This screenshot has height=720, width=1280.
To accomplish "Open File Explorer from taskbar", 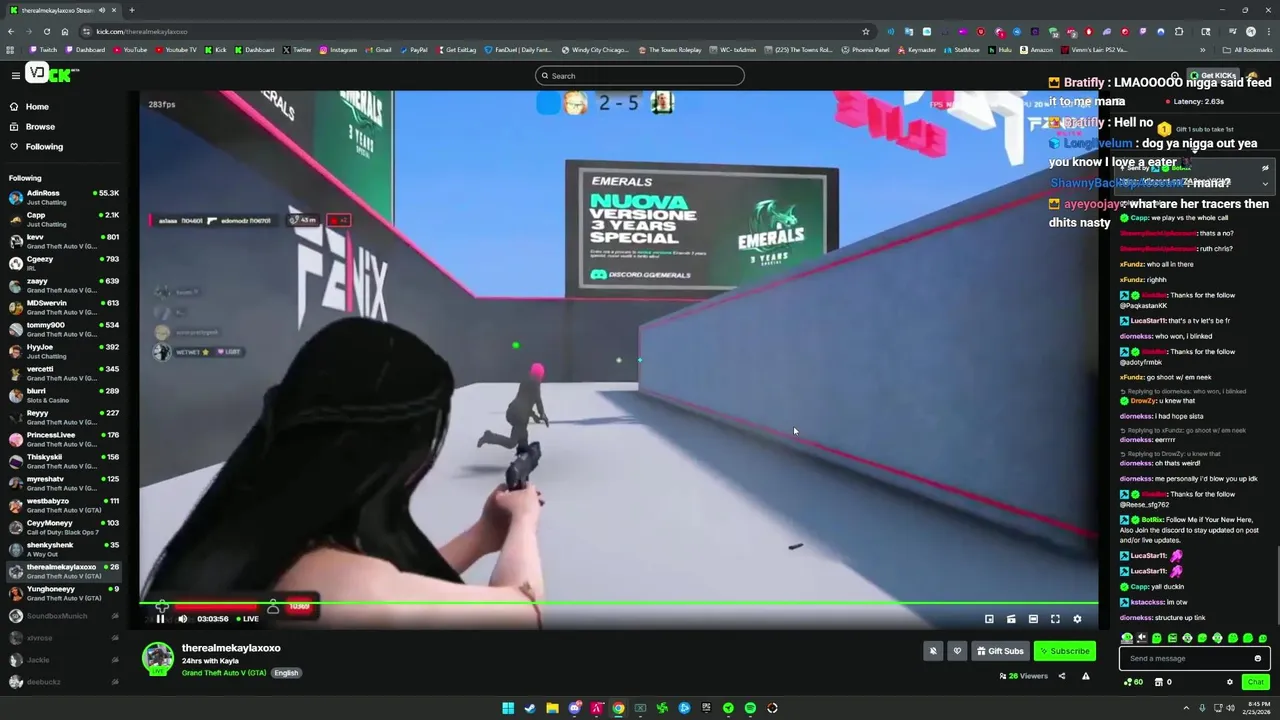I will [x=552, y=708].
